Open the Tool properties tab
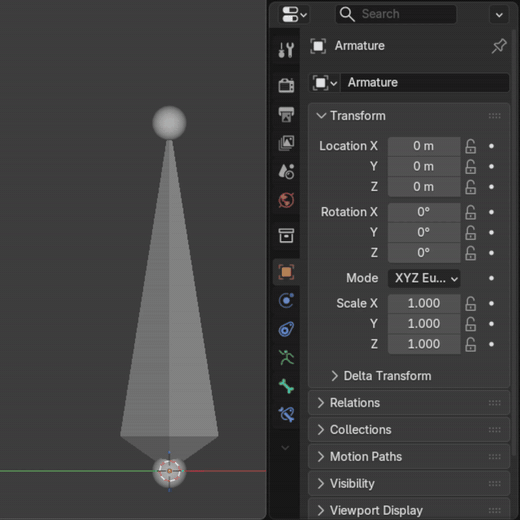This screenshot has width=520, height=520. click(286, 50)
